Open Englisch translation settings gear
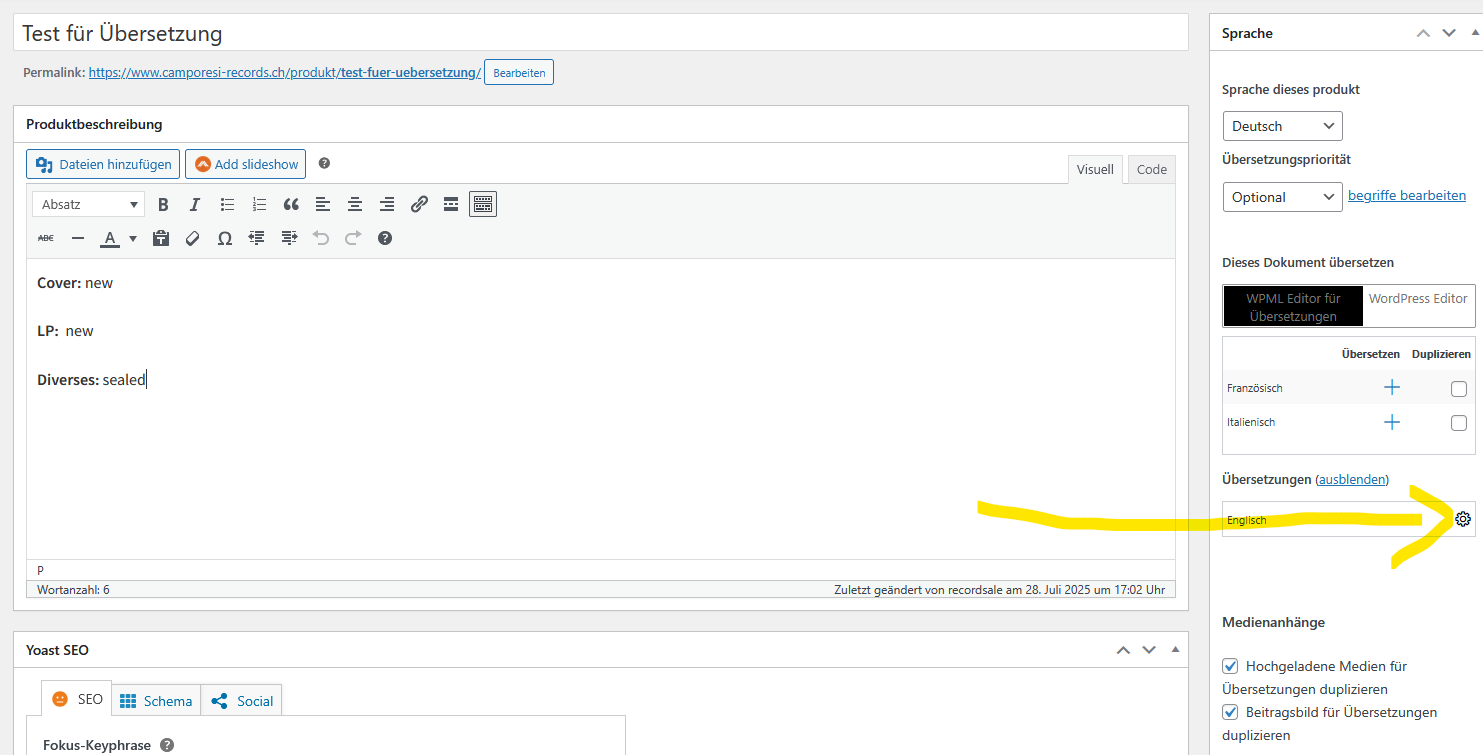Image resolution: width=1483 pixels, height=755 pixels. pyautogui.click(x=1463, y=519)
